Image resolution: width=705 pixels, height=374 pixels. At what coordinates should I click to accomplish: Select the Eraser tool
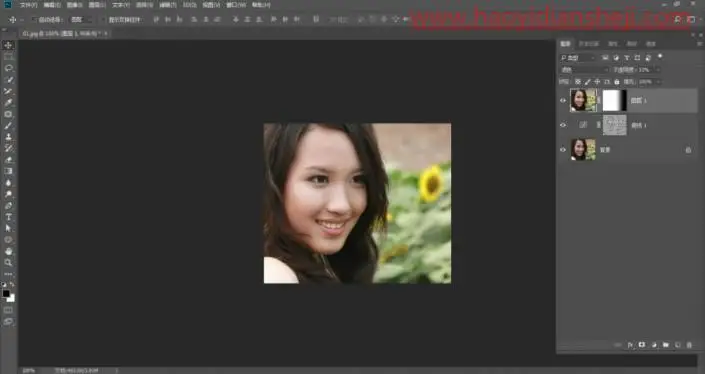coord(8,160)
